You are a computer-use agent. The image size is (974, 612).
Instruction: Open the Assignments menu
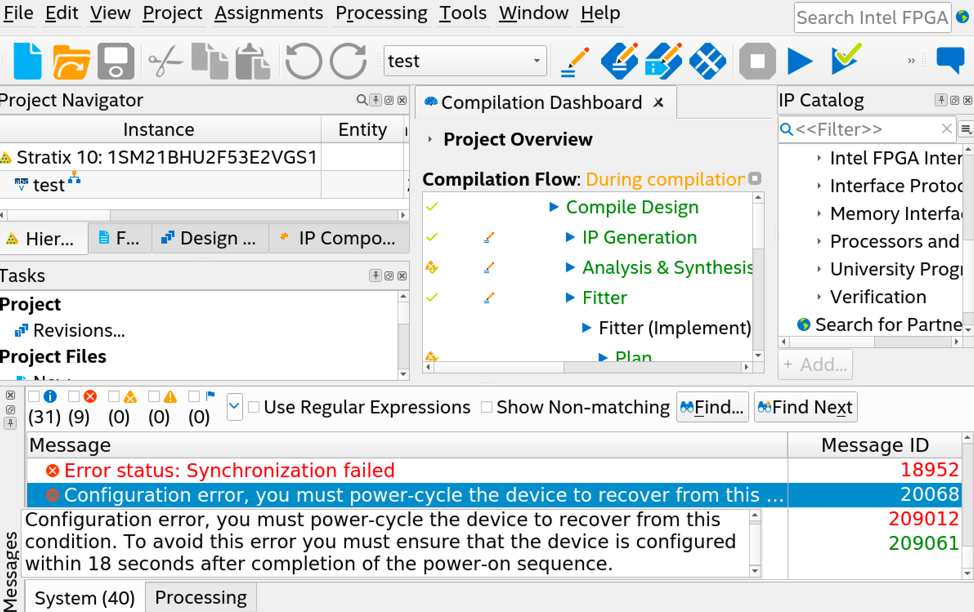(x=268, y=13)
